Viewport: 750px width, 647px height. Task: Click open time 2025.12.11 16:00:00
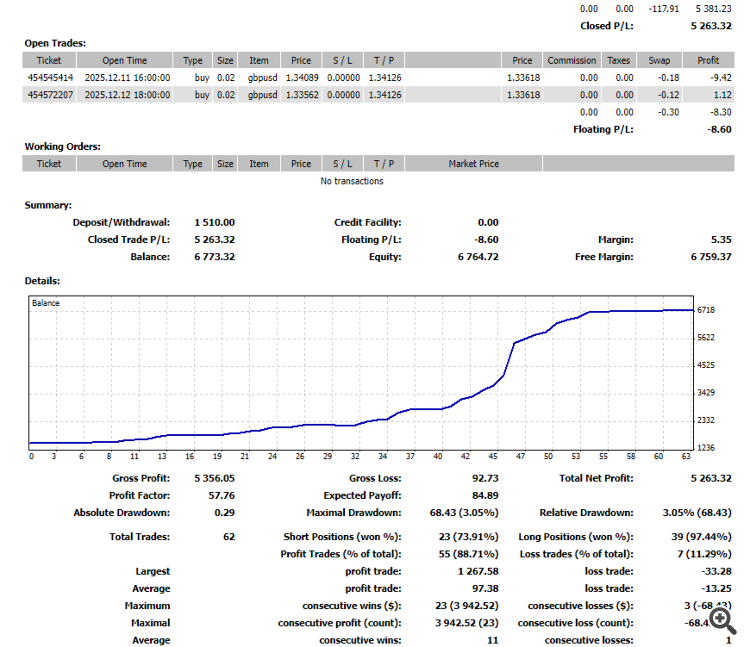(x=127, y=77)
